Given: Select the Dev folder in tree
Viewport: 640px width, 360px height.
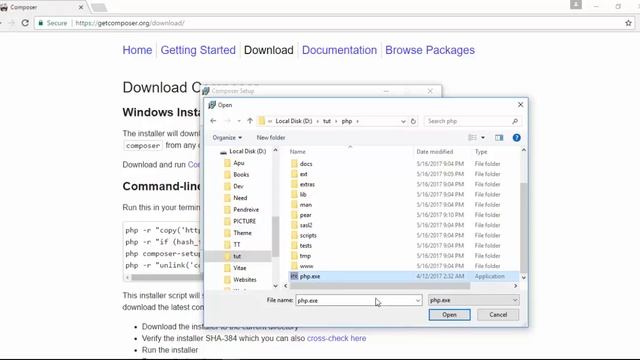Looking at the screenshot, I should click(x=238, y=186).
